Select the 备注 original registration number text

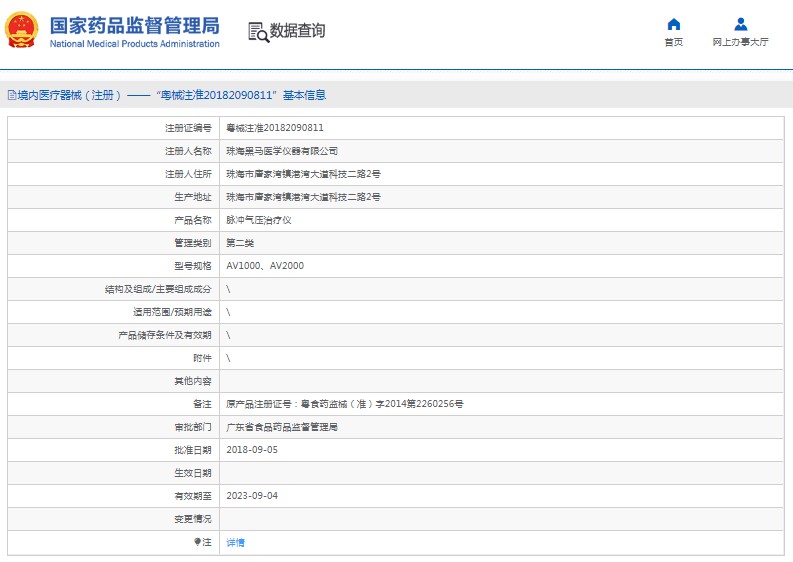344,404
